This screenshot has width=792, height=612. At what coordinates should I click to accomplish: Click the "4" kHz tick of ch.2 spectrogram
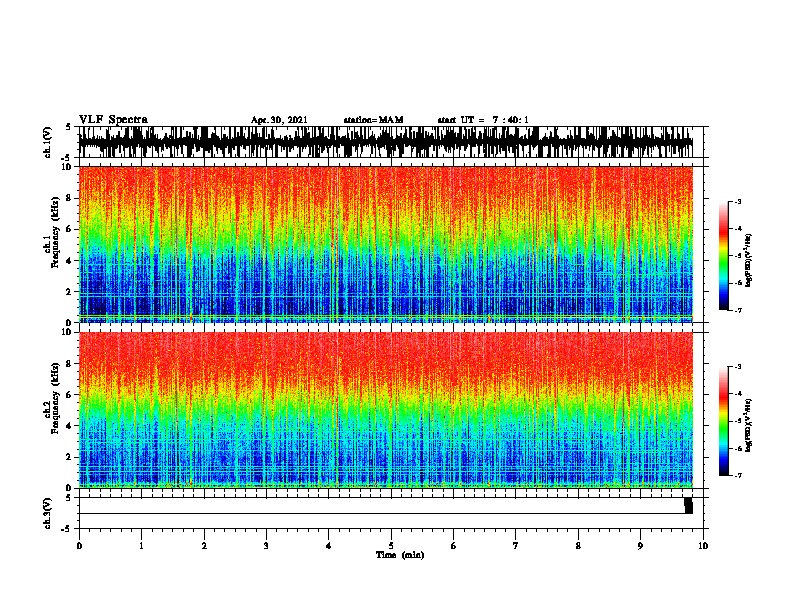69,426
